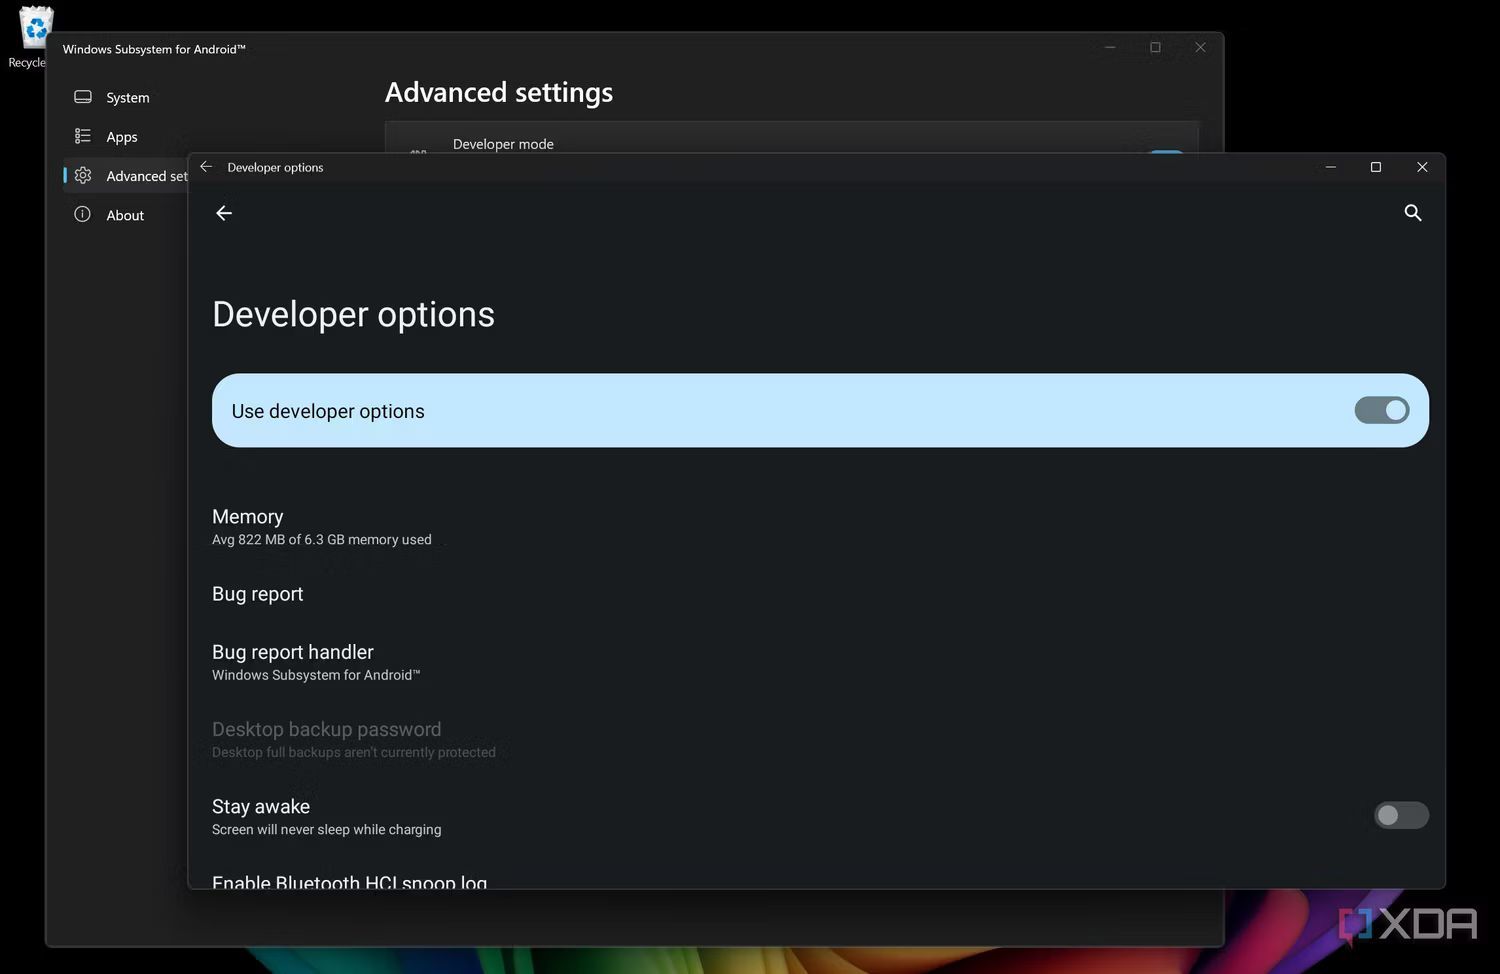Click the Advanced settings gear icon
1500x974 pixels.
[x=83, y=176]
